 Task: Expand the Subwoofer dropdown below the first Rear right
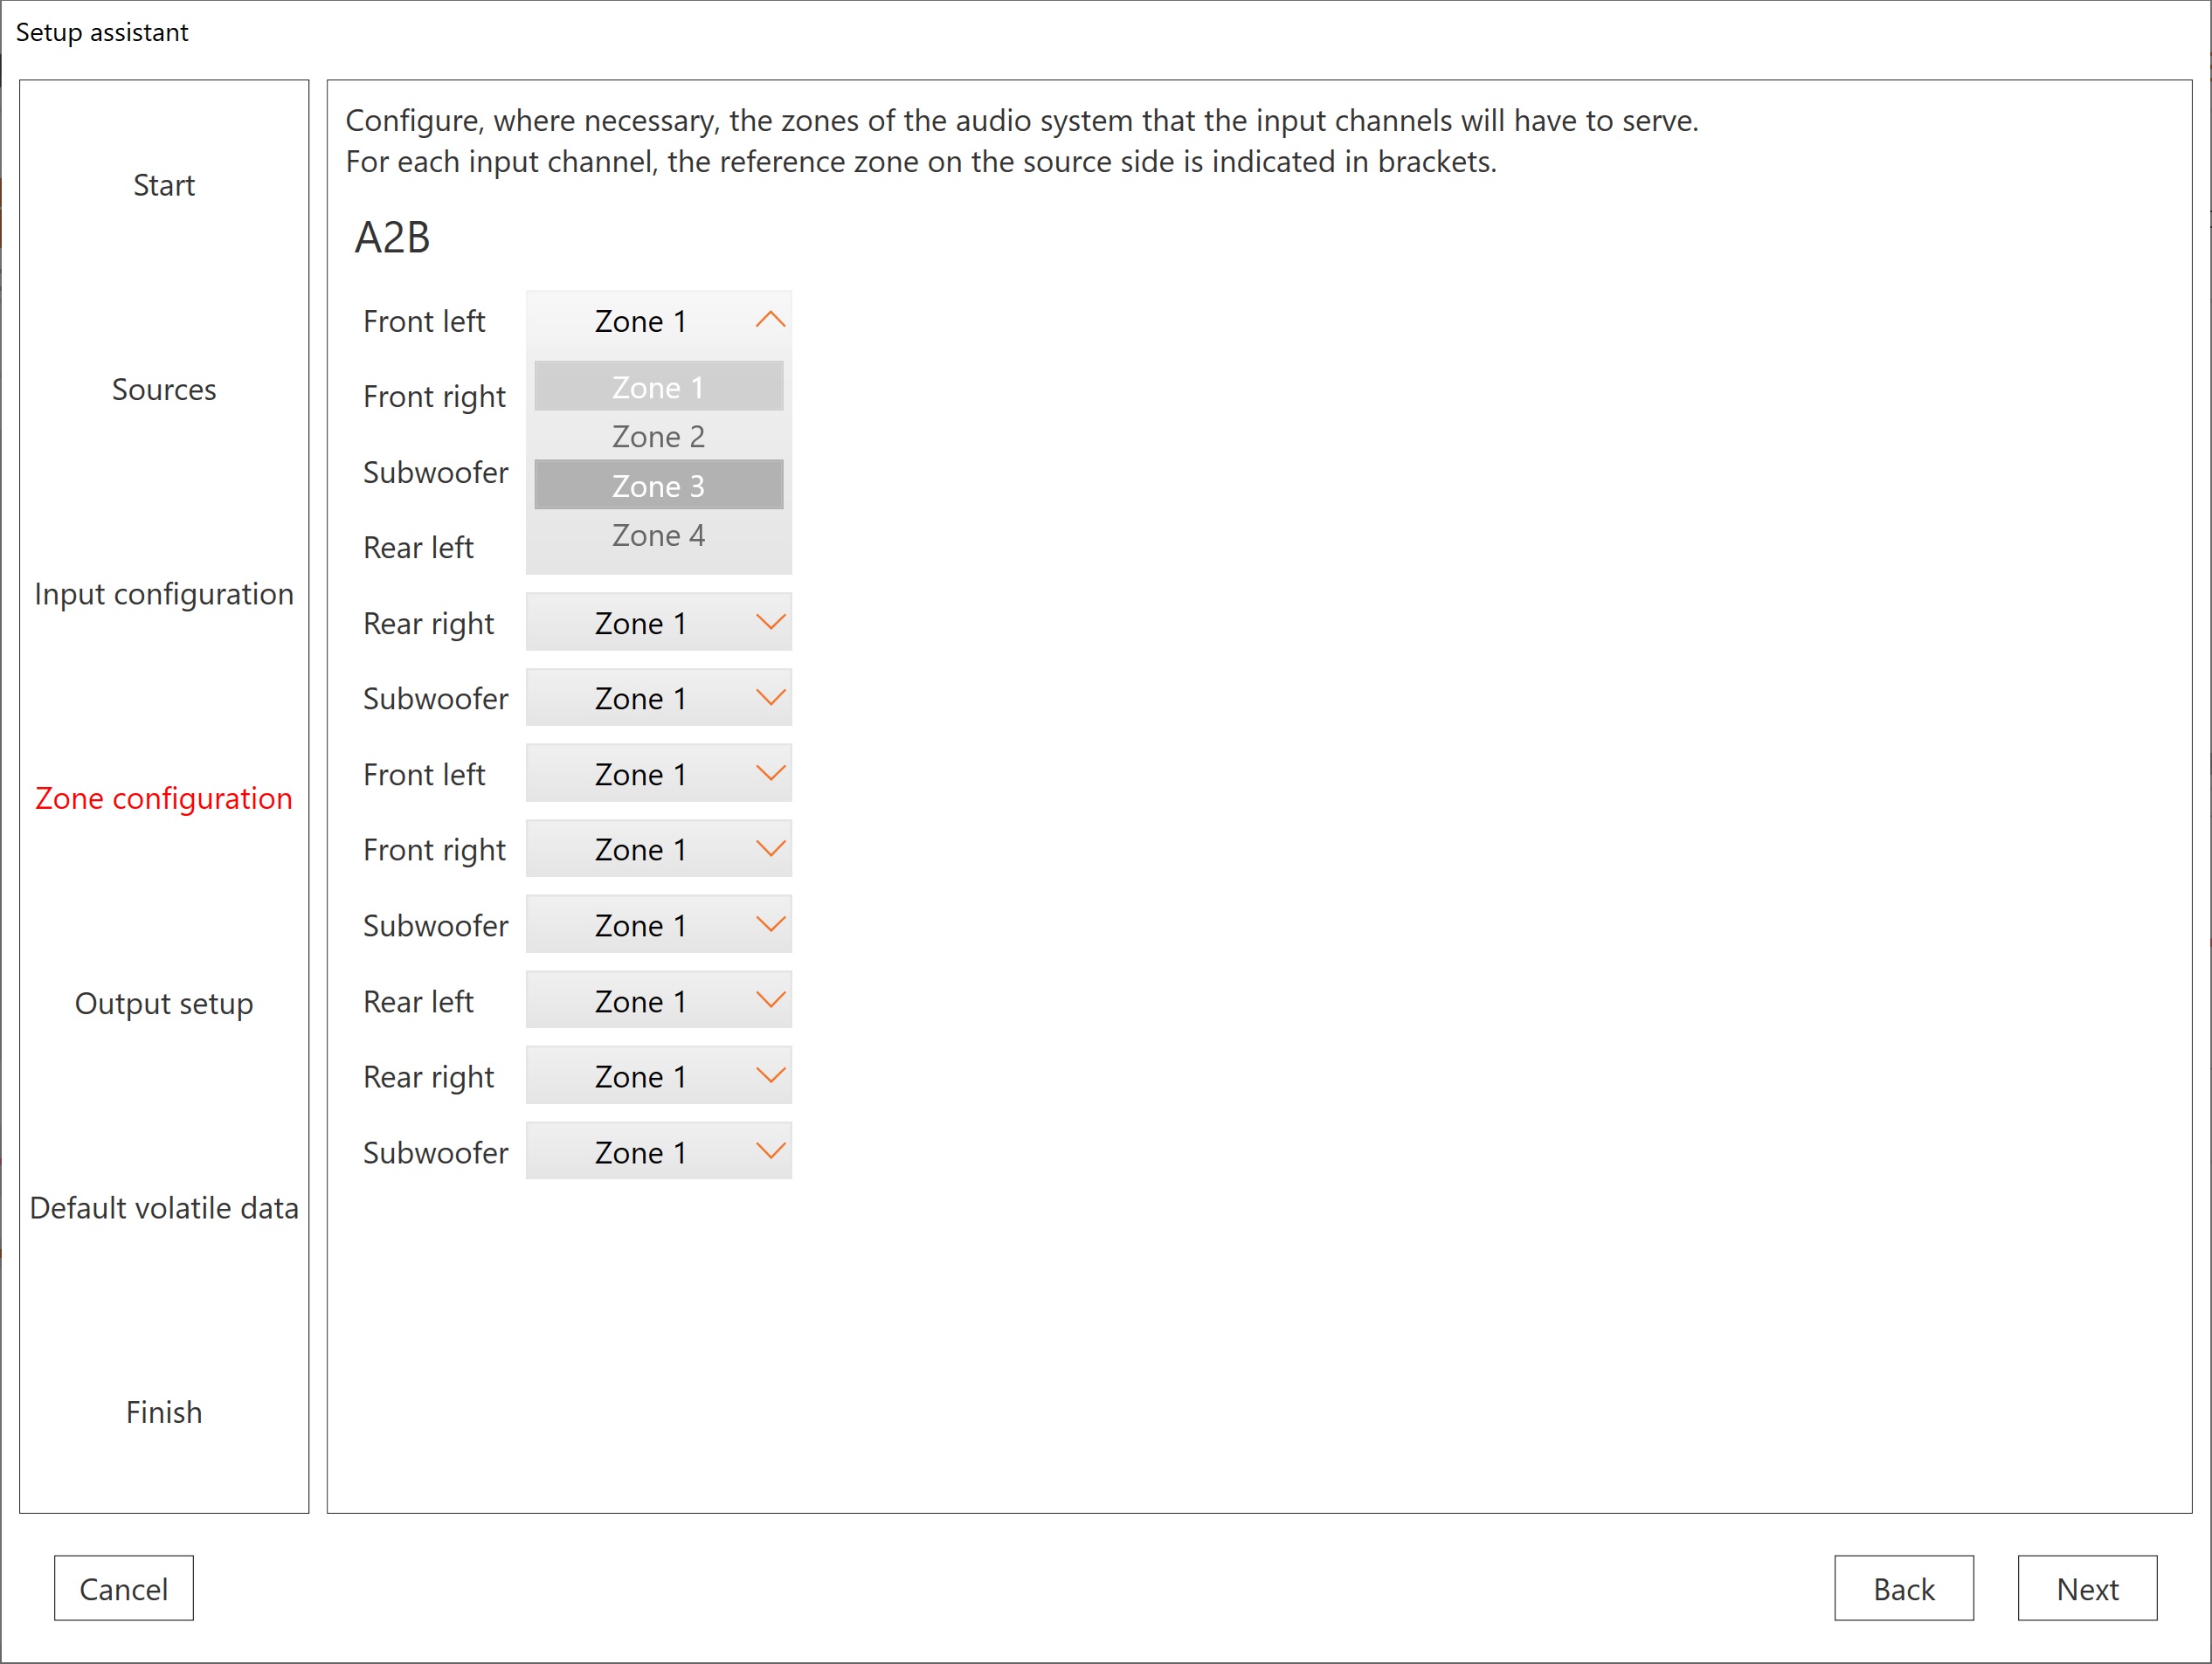[659, 698]
